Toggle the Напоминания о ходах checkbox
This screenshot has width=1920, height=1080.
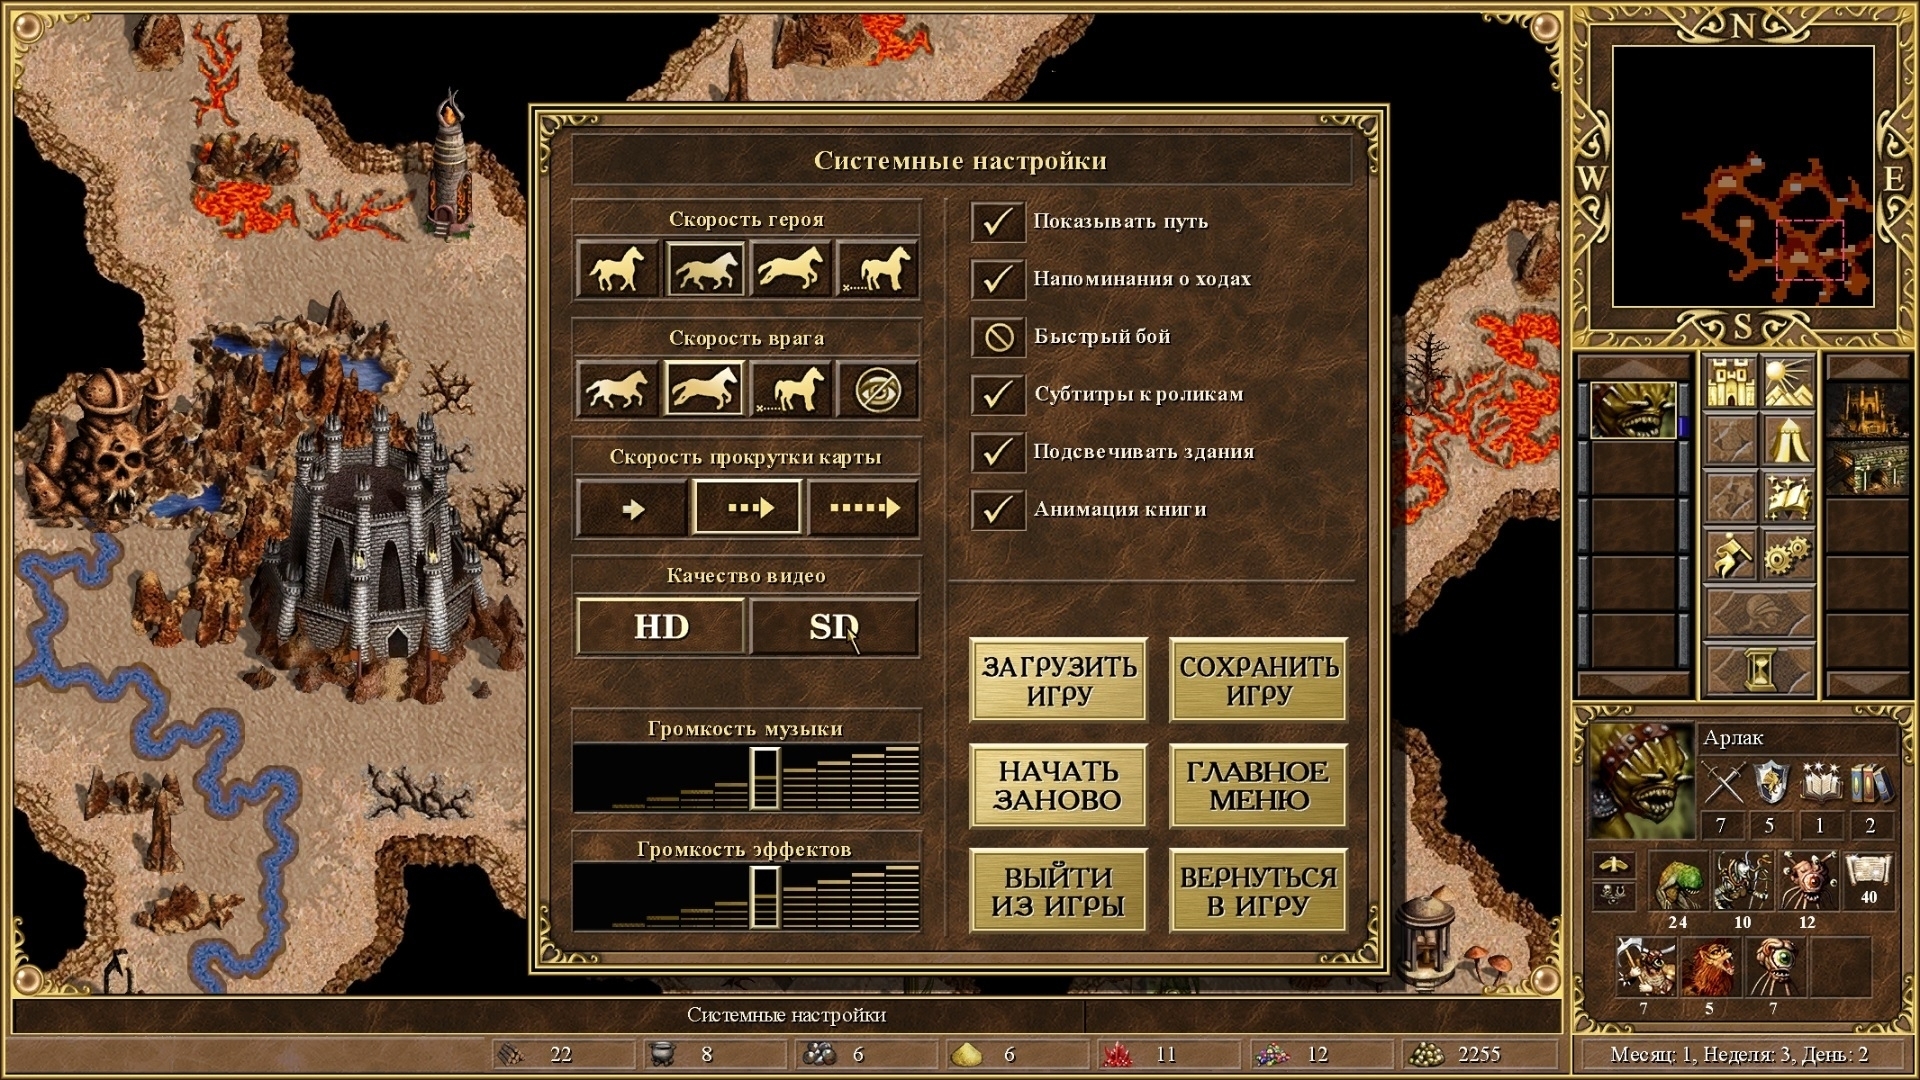click(x=997, y=279)
